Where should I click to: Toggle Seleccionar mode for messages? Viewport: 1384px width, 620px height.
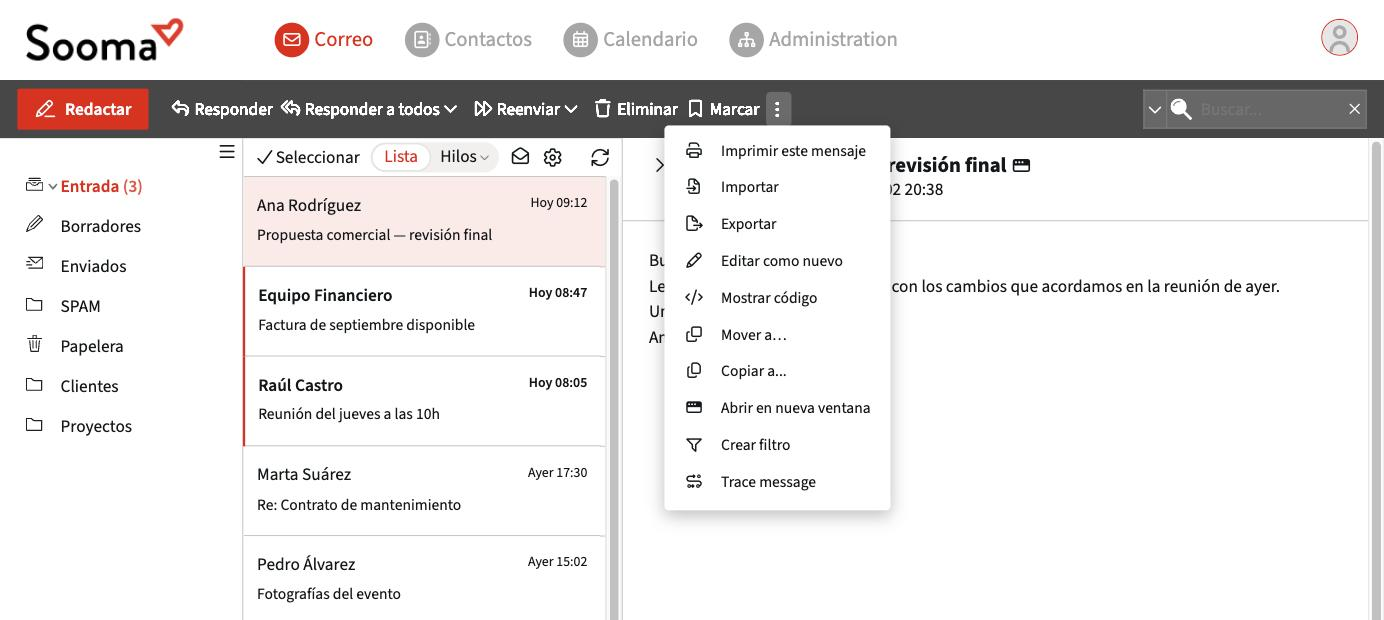pyautogui.click(x=308, y=157)
